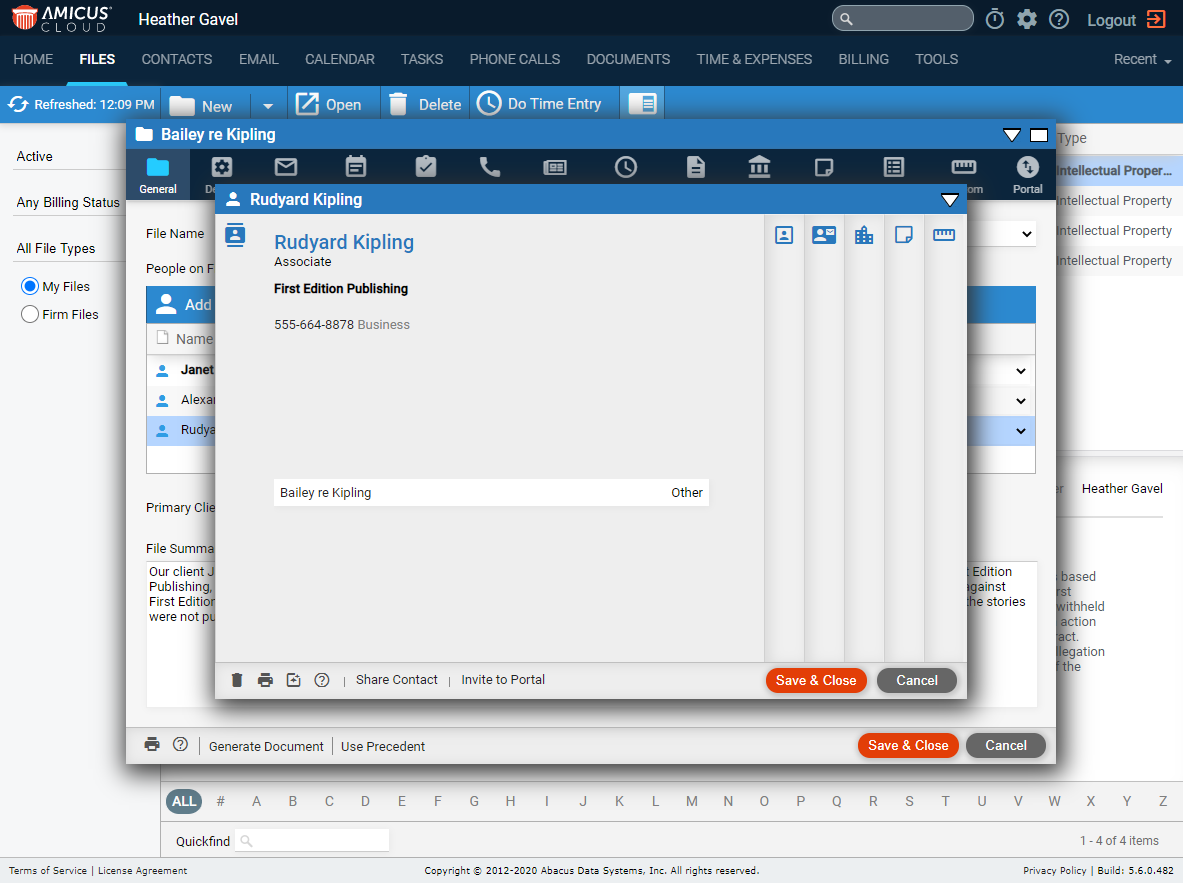Click the help question mark in the header
1183x884 pixels.
click(1059, 20)
